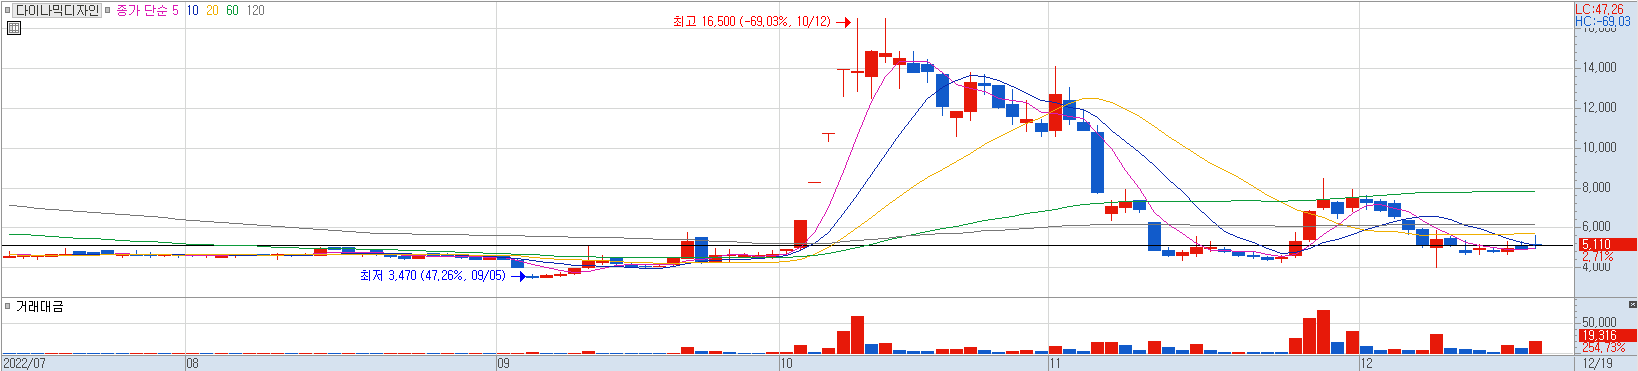Click the 12 month marker on time axis
This screenshot has height=371, width=1638.
pos(1366,363)
